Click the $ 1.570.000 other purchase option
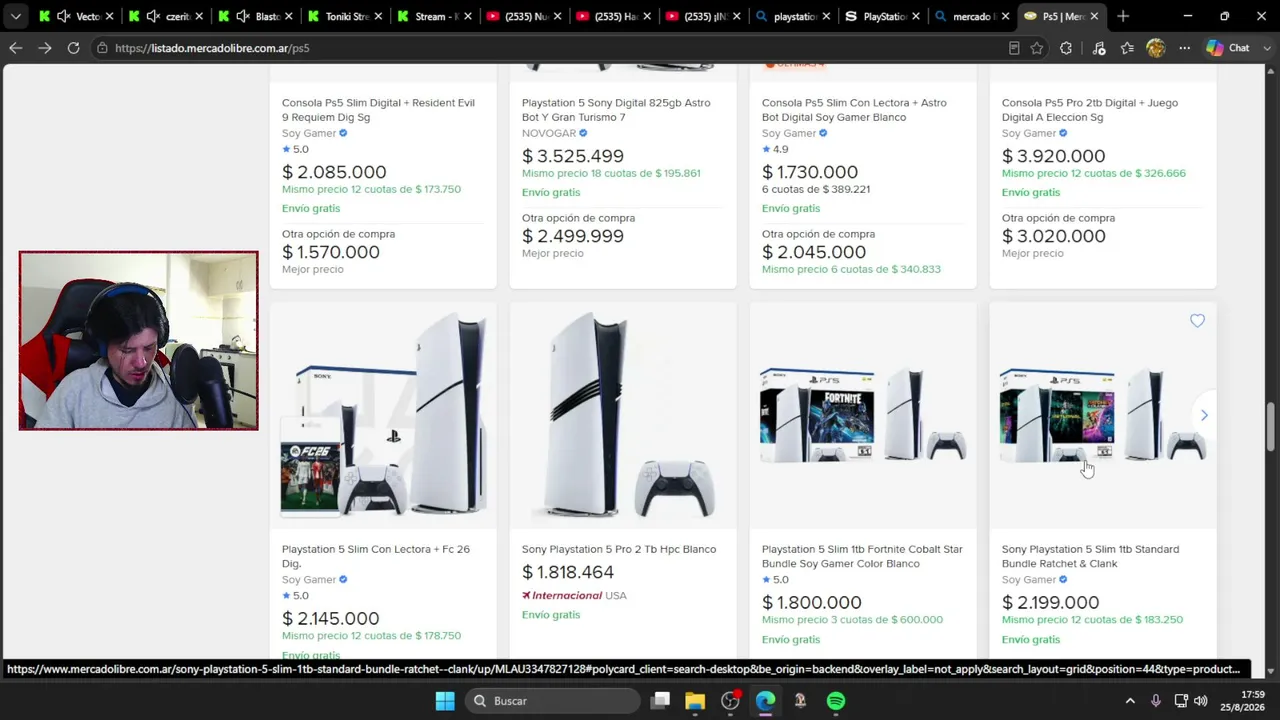 pos(331,252)
